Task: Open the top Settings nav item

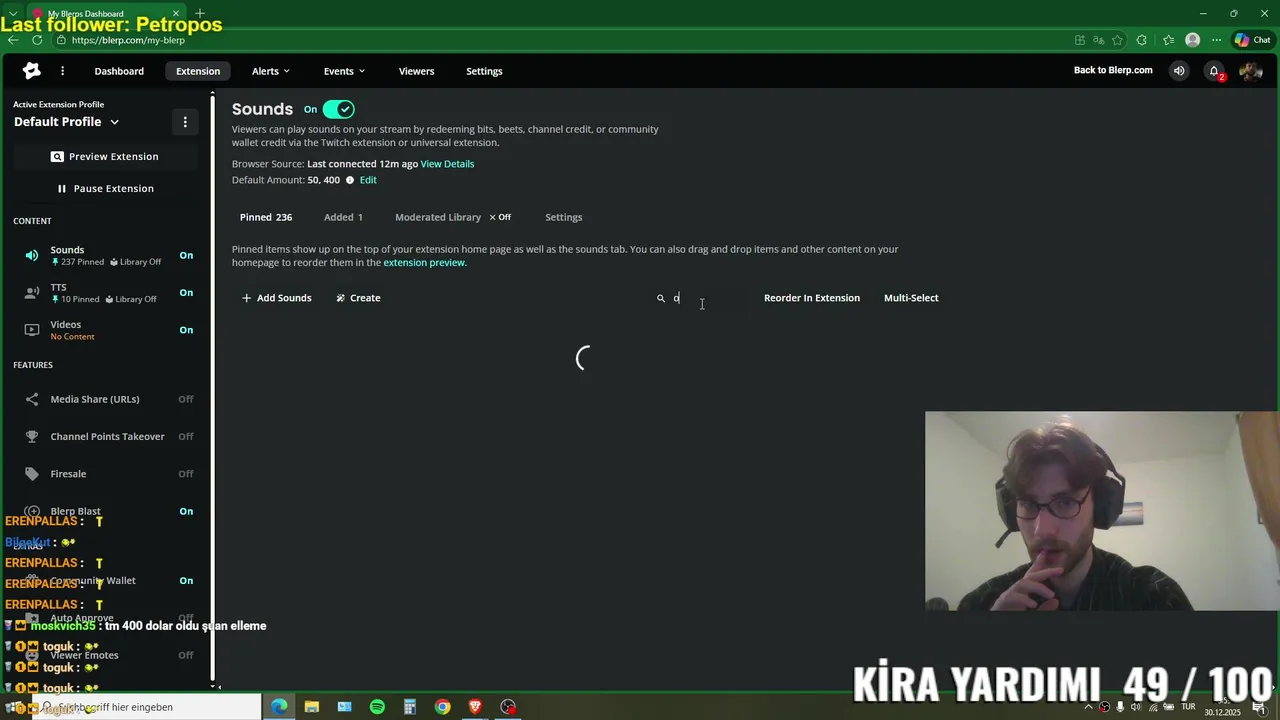Action: point(484,71)
